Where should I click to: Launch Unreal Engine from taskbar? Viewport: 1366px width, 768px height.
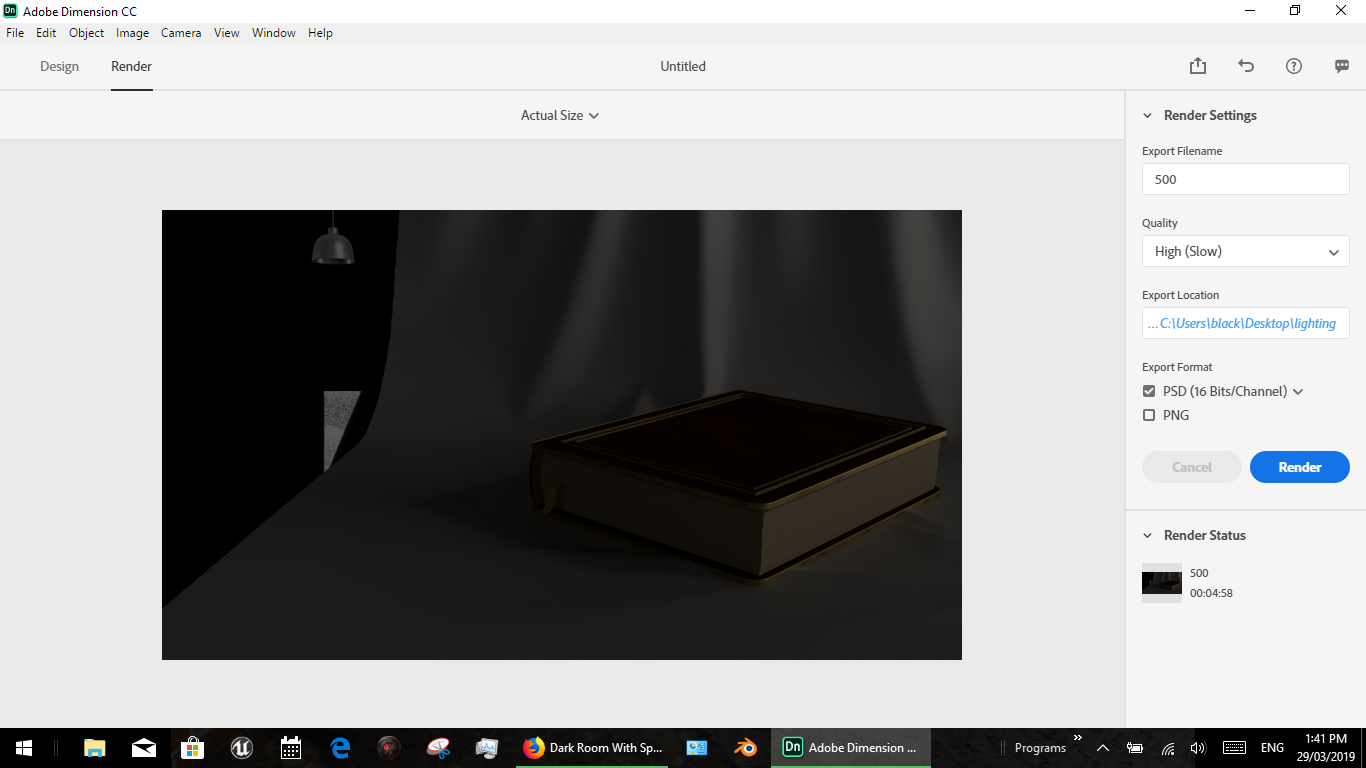point(241,747)
